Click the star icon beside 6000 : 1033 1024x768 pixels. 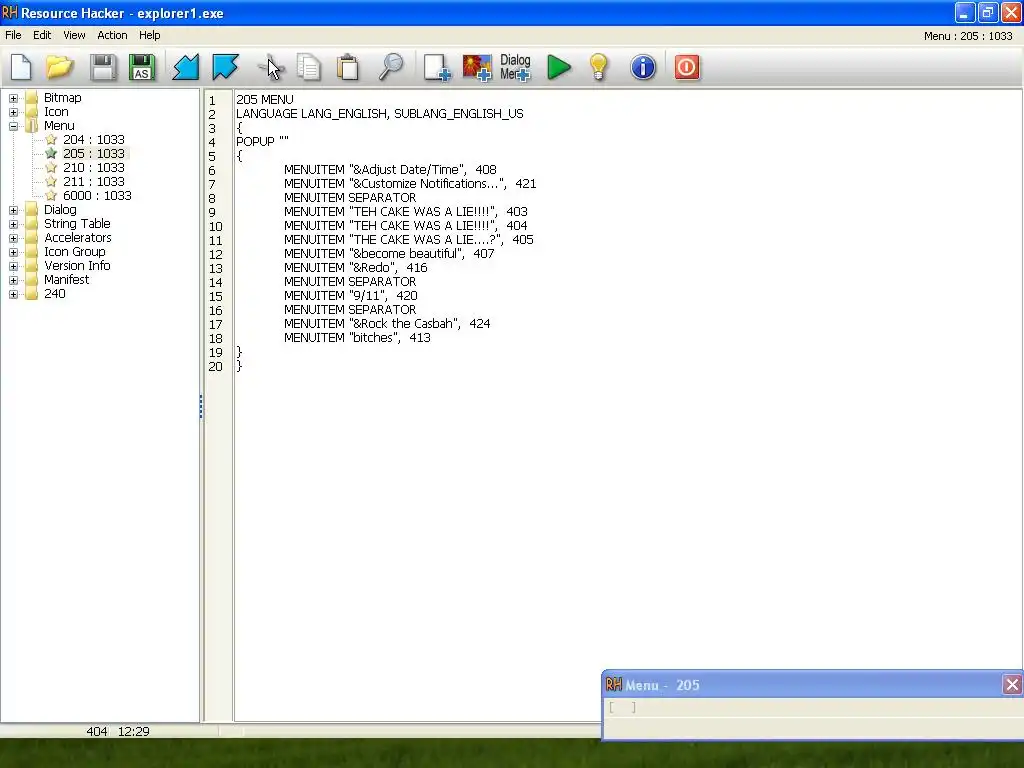51,195
